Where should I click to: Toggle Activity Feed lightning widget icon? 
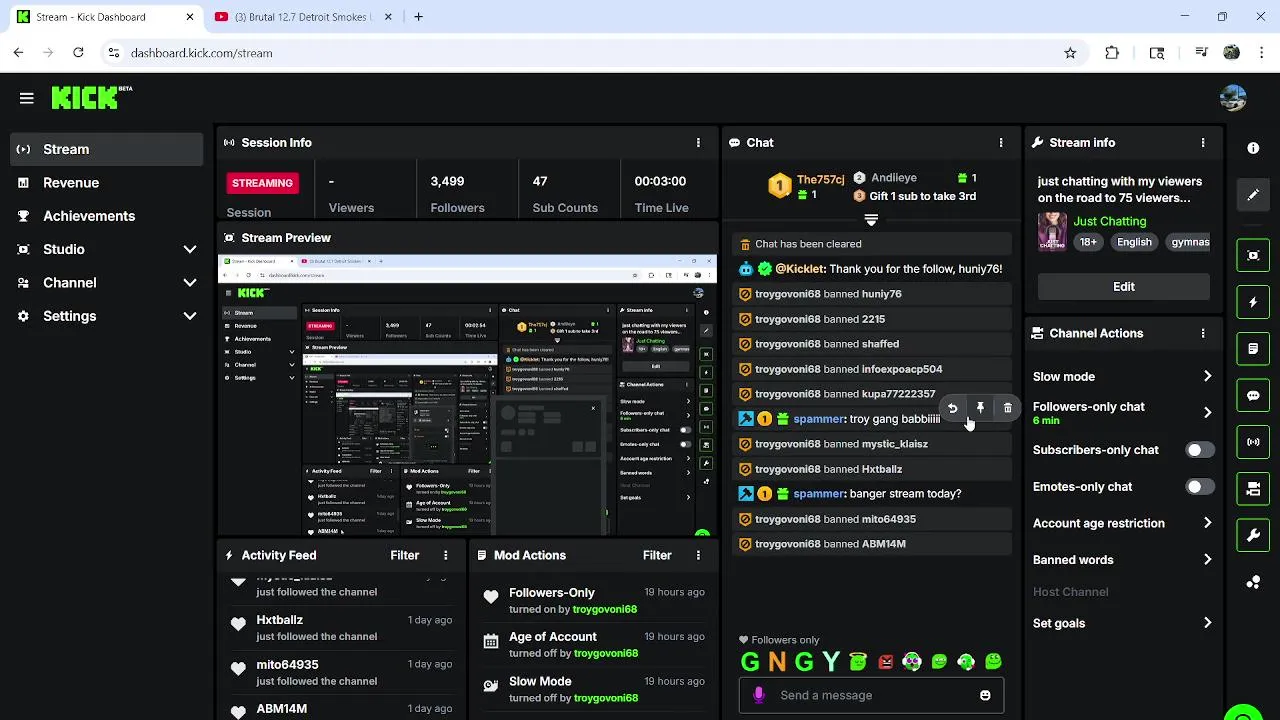(1253, 302)
